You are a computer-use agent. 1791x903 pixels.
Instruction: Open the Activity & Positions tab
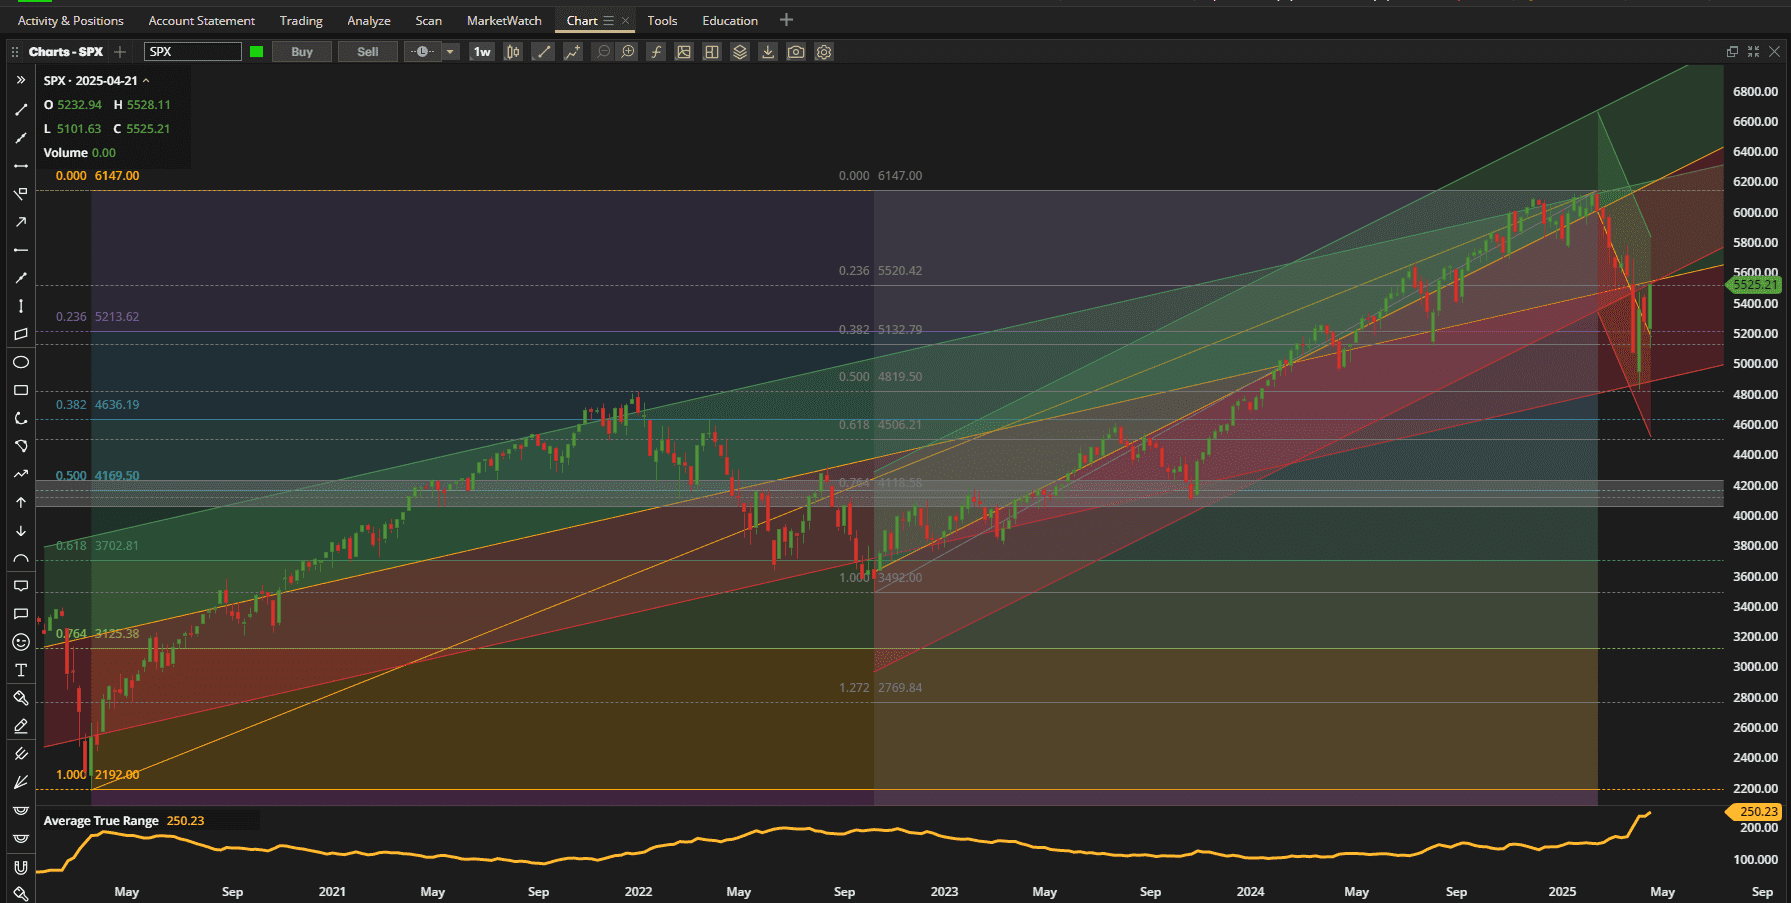(x=71, y=21)
